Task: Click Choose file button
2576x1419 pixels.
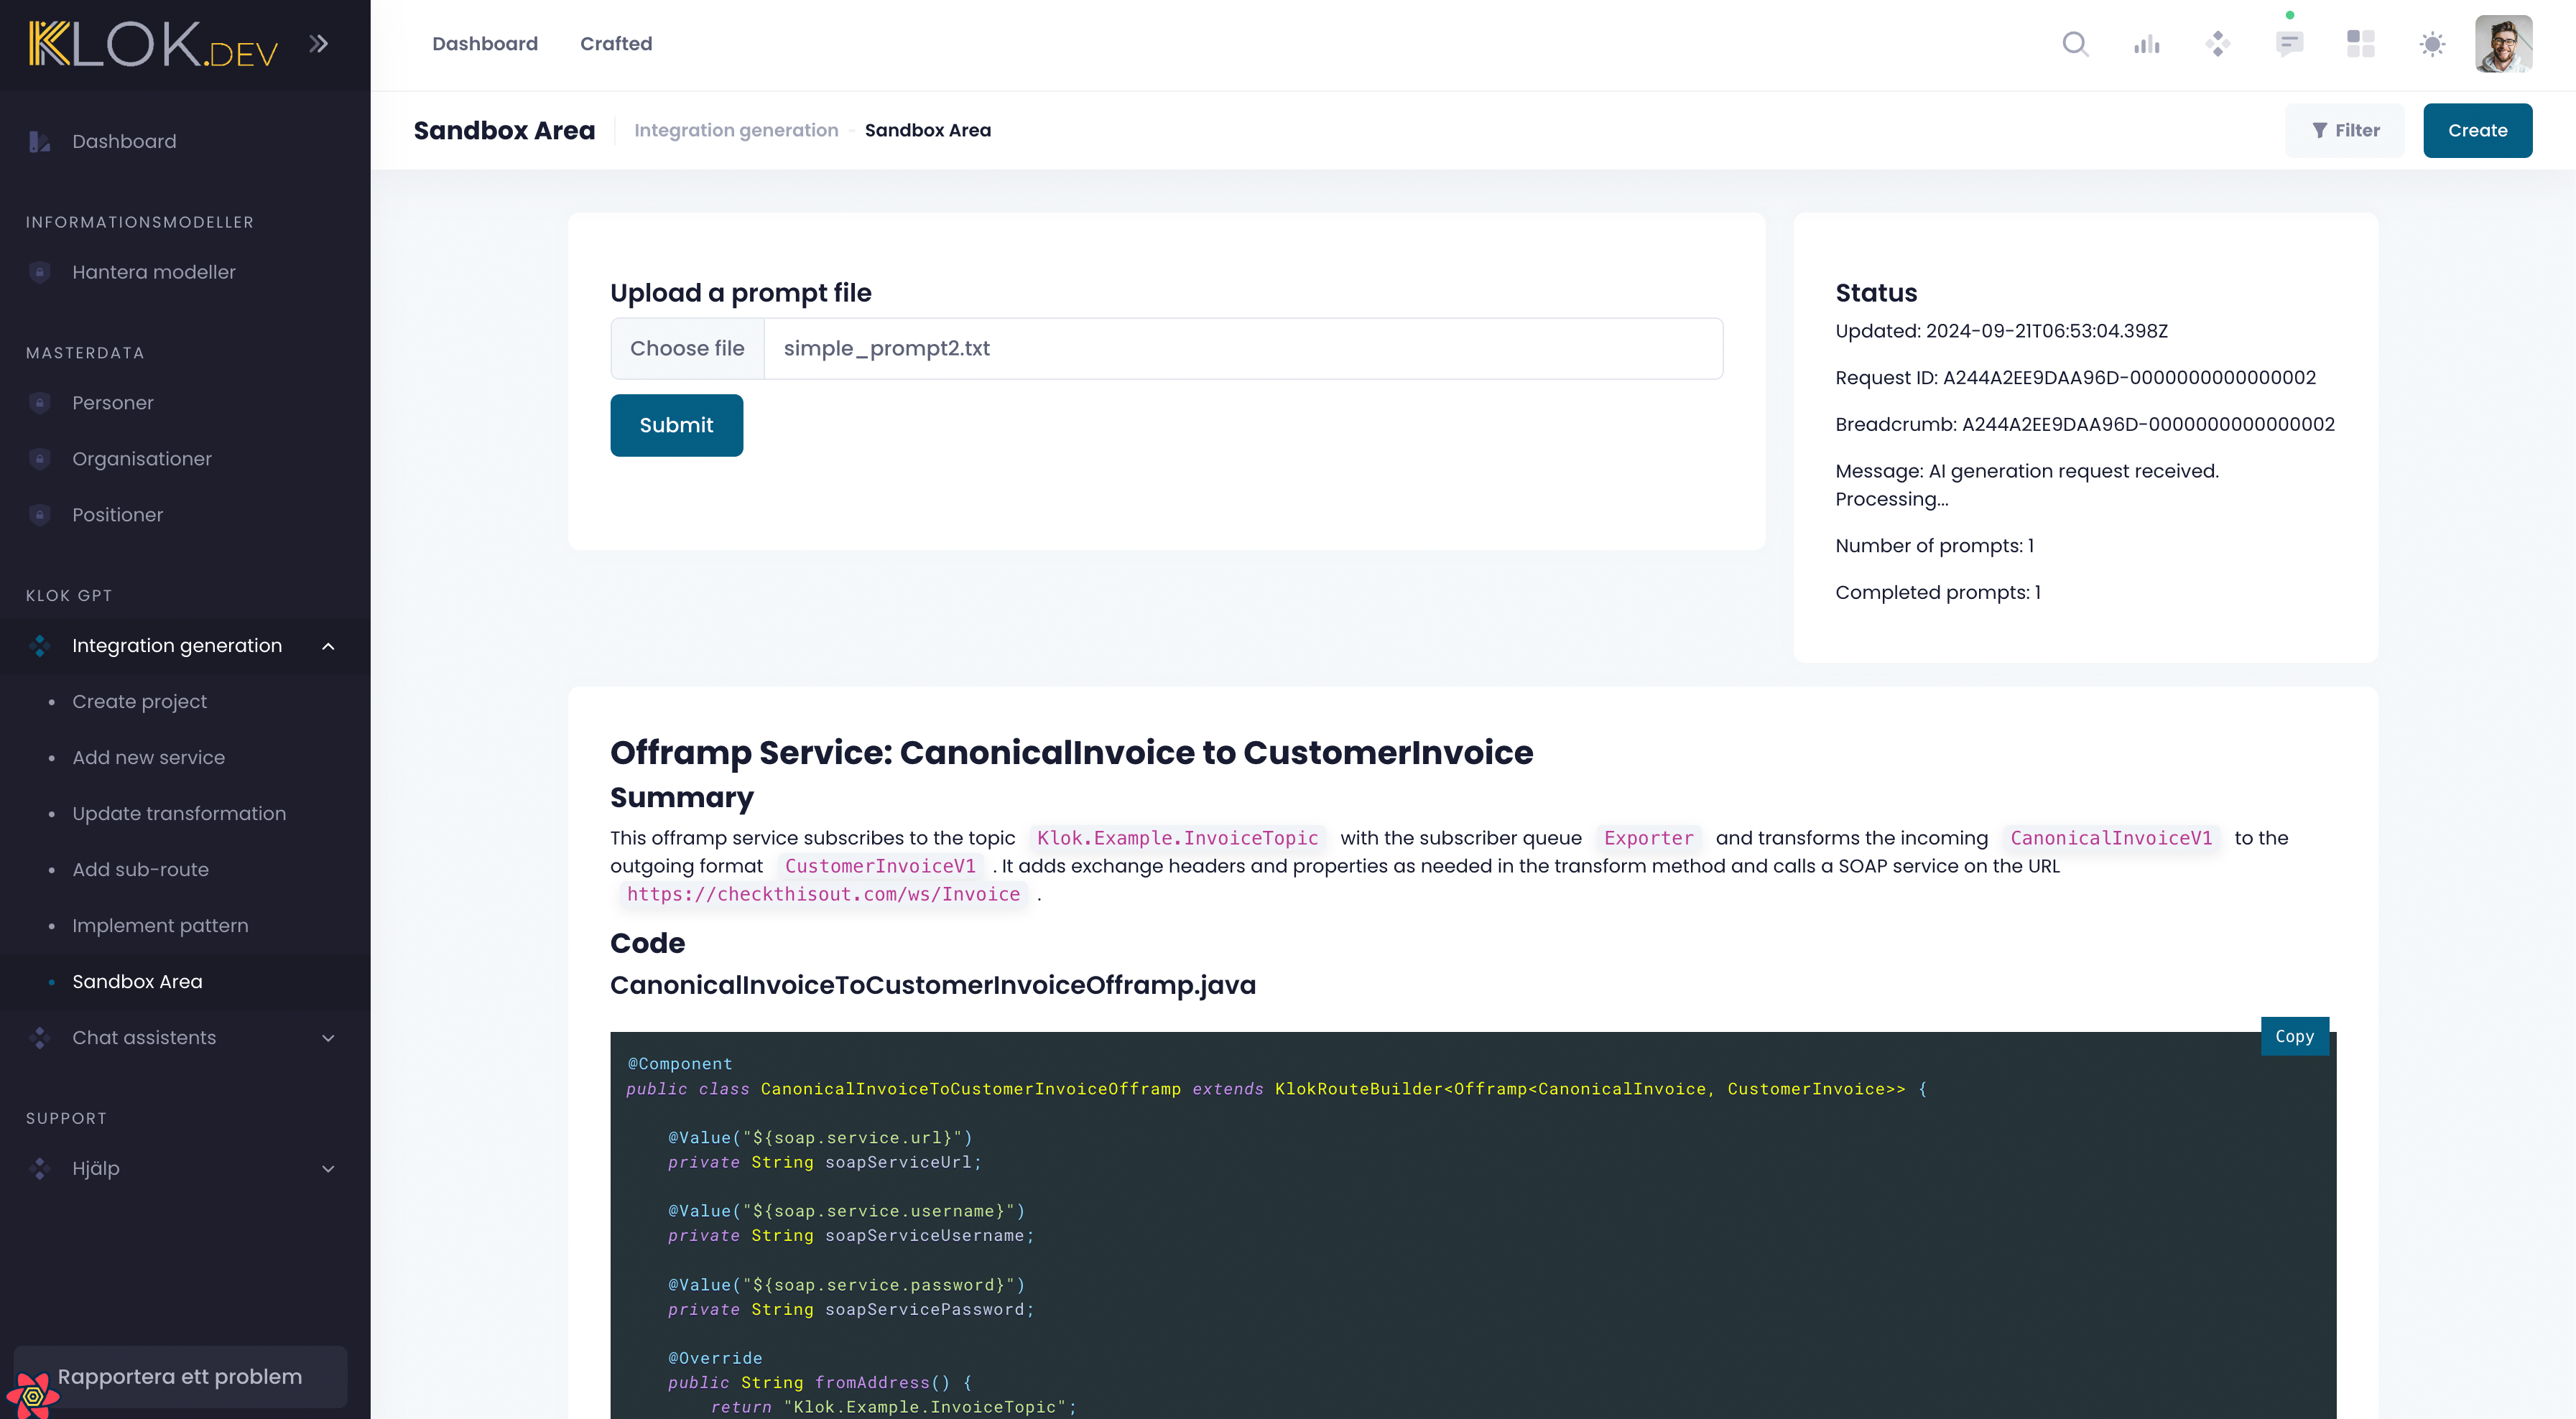Action: tap(687, 348)
